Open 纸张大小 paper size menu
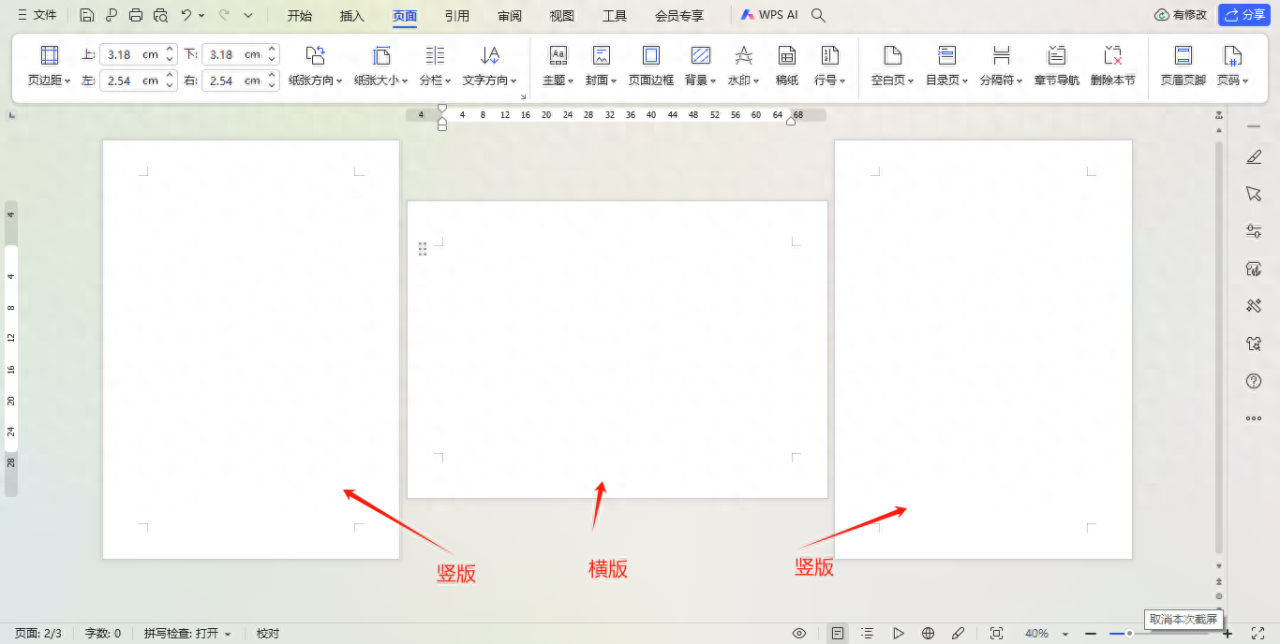Image resolution: width=1280 pixels, height=644 pixels. (381, 66)
